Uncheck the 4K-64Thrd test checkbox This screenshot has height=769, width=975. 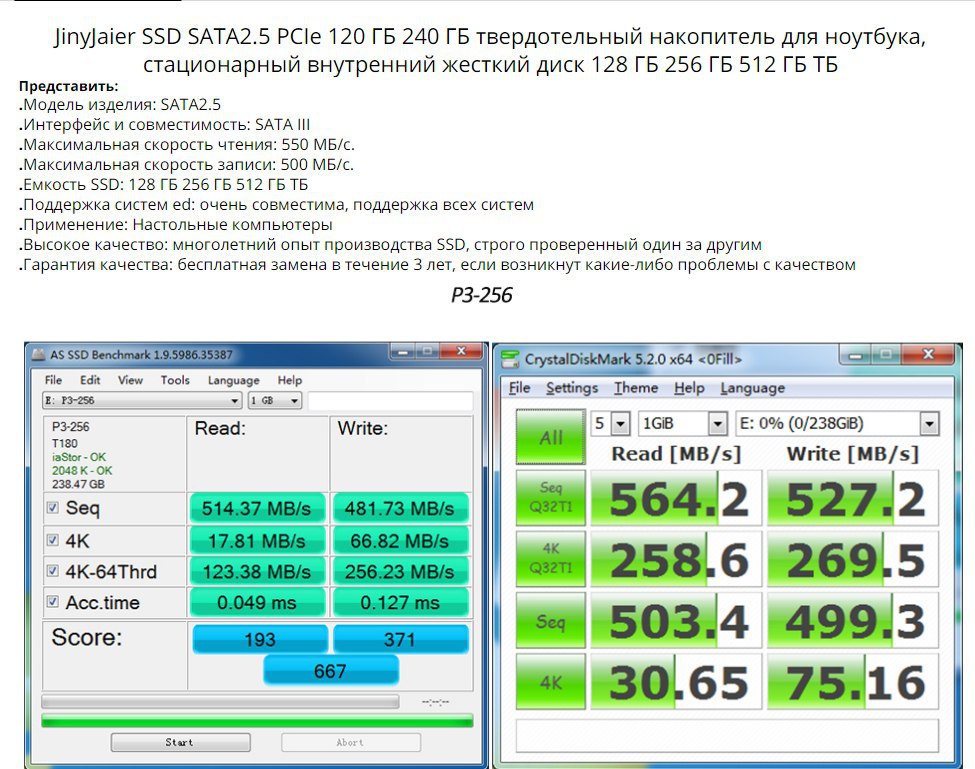pyautogui.click(x=53, y=571)
